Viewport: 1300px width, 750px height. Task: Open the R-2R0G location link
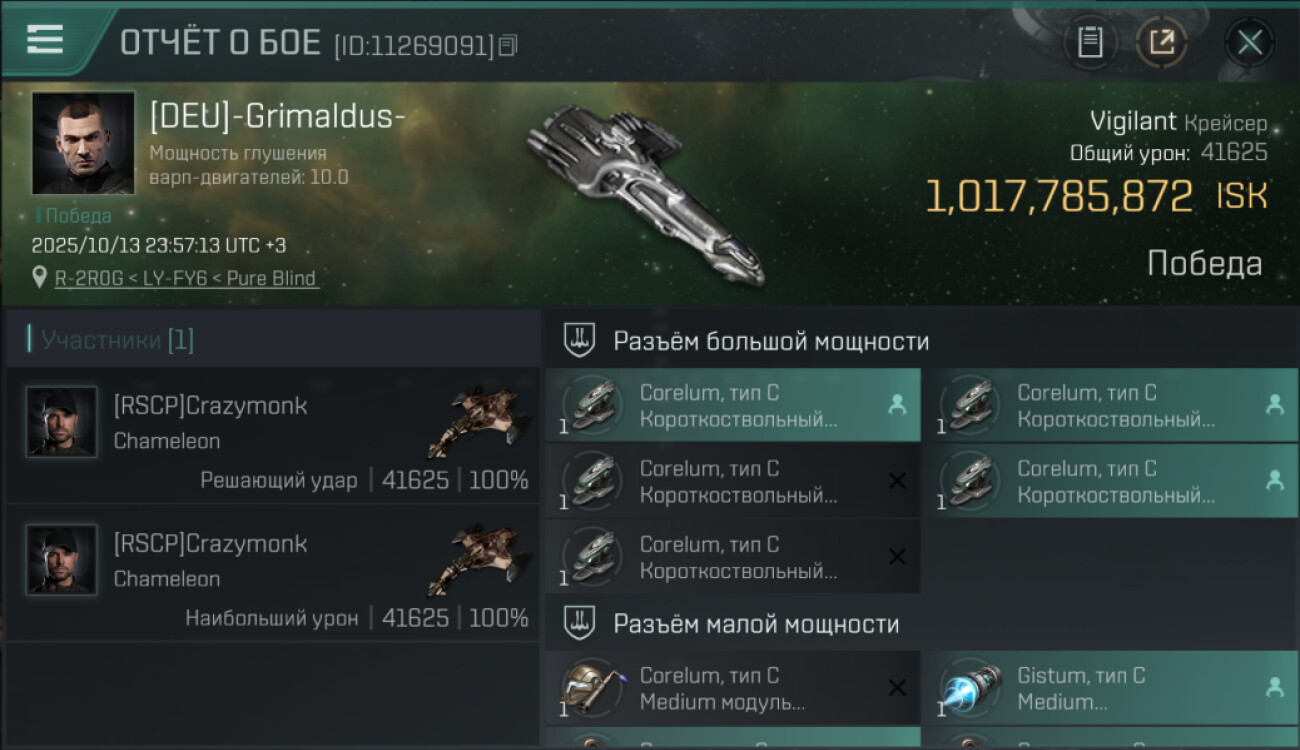[185, 278]
